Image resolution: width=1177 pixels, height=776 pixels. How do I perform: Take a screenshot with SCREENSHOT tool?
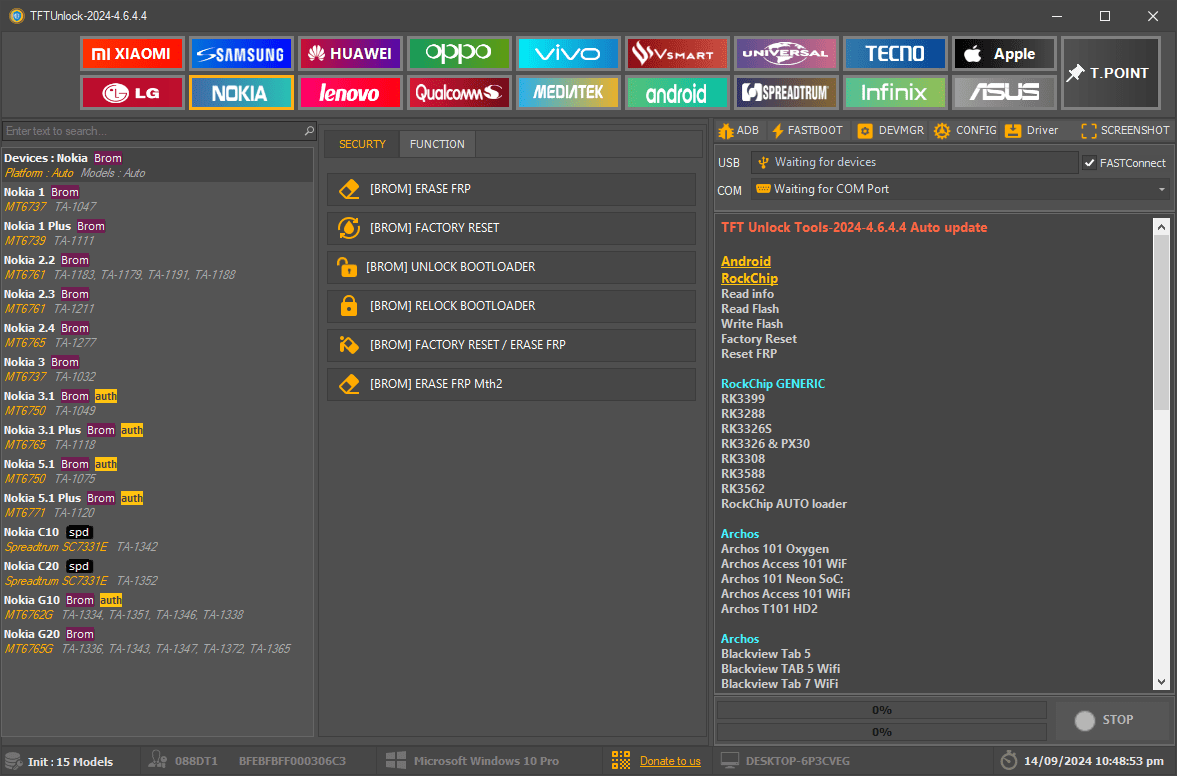(1125, 130)
